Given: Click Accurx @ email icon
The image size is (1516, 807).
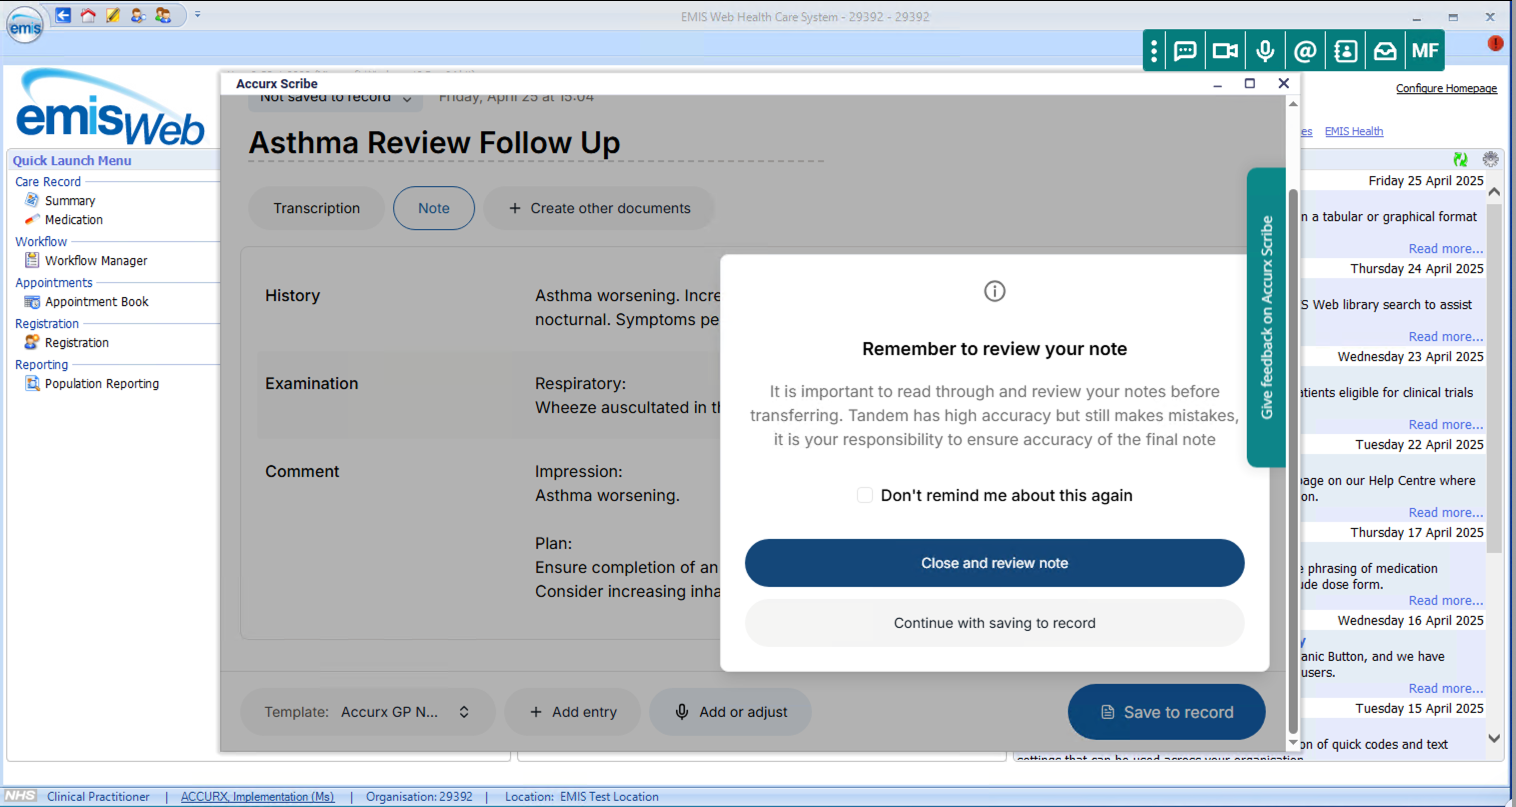Looking at the screenshot, I should coord(1305,51).
